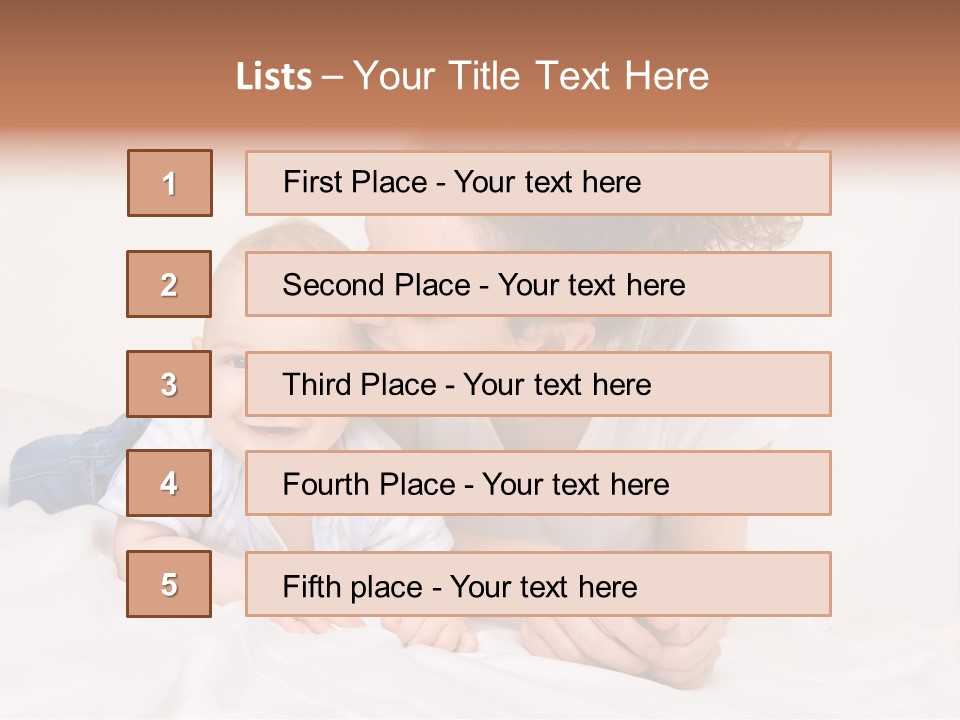
Task: Select the First Place text bar
Action: 538,183
